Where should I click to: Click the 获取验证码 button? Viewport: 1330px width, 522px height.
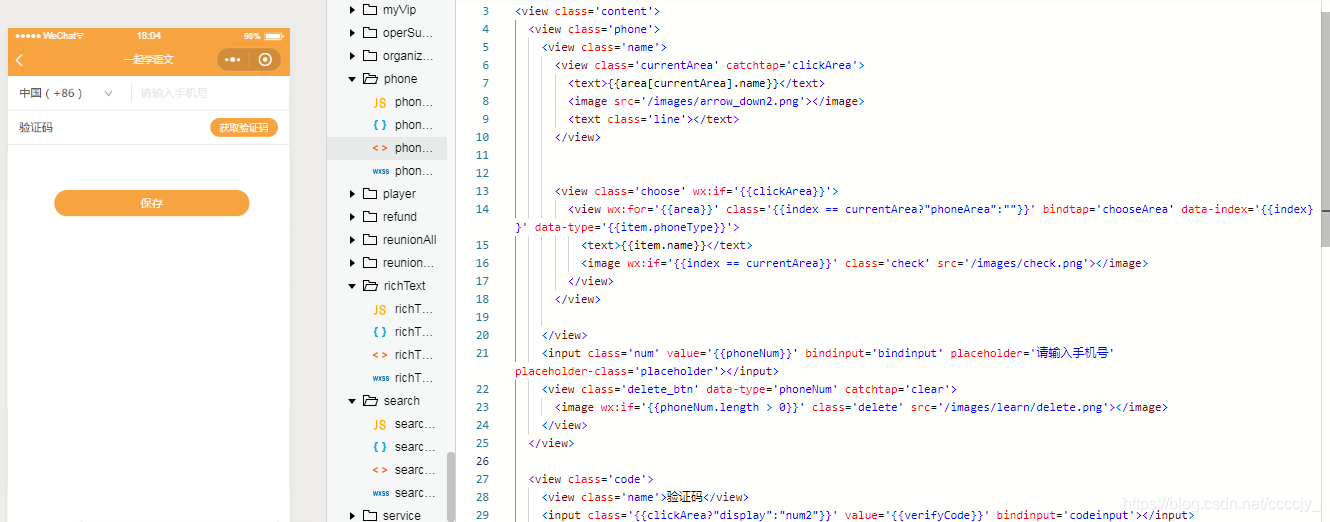[244, 128]
